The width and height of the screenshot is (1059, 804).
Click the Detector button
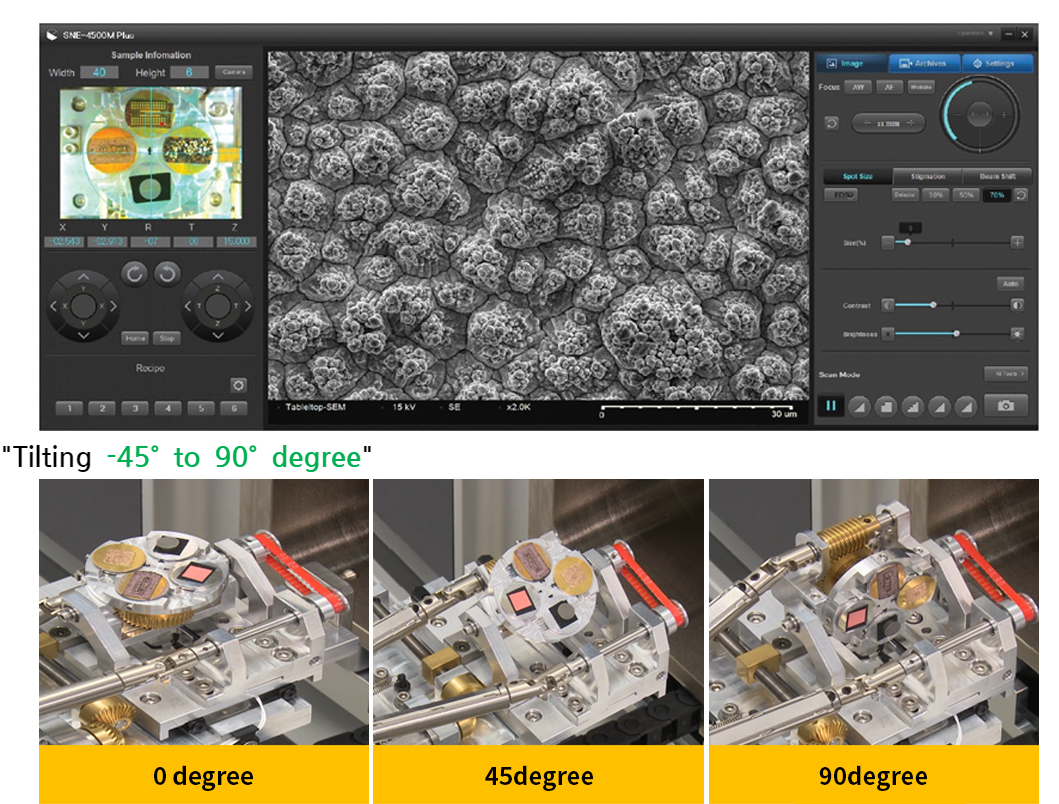pos(904,195)
